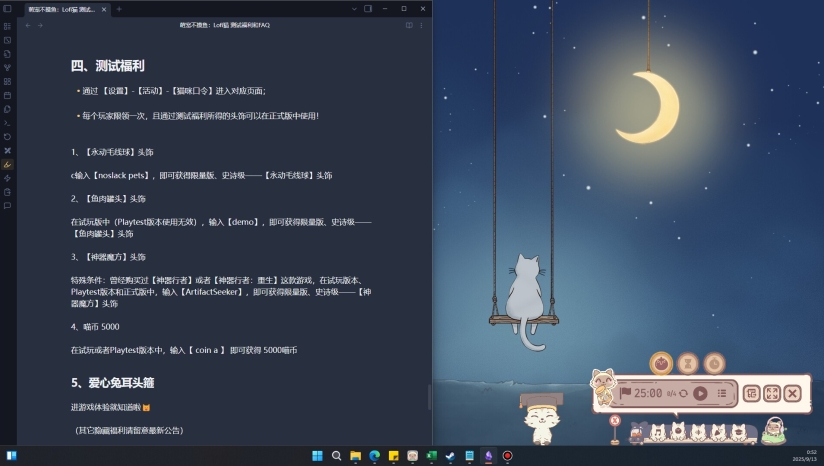Image resolution: width=824 pixels, height=466 pixels.
Task: Open Excel from taskbar
Action: coord(431,455)
